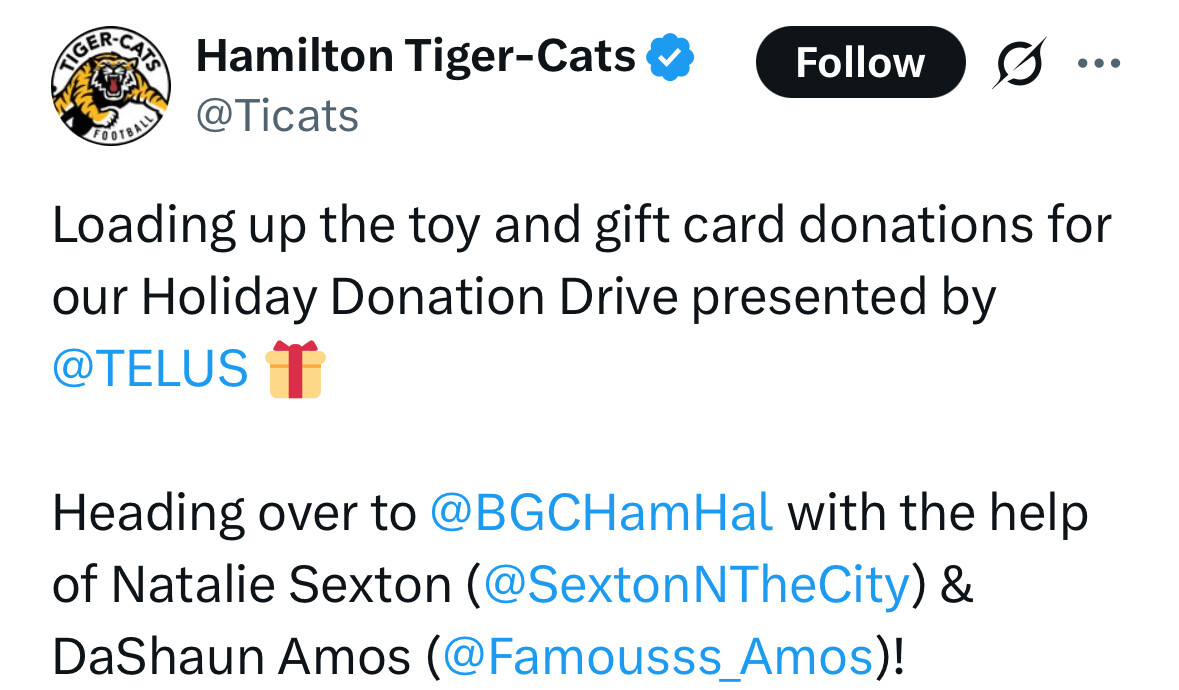Visit the @BGCHamHal profile mention

(x=601, y=513)
